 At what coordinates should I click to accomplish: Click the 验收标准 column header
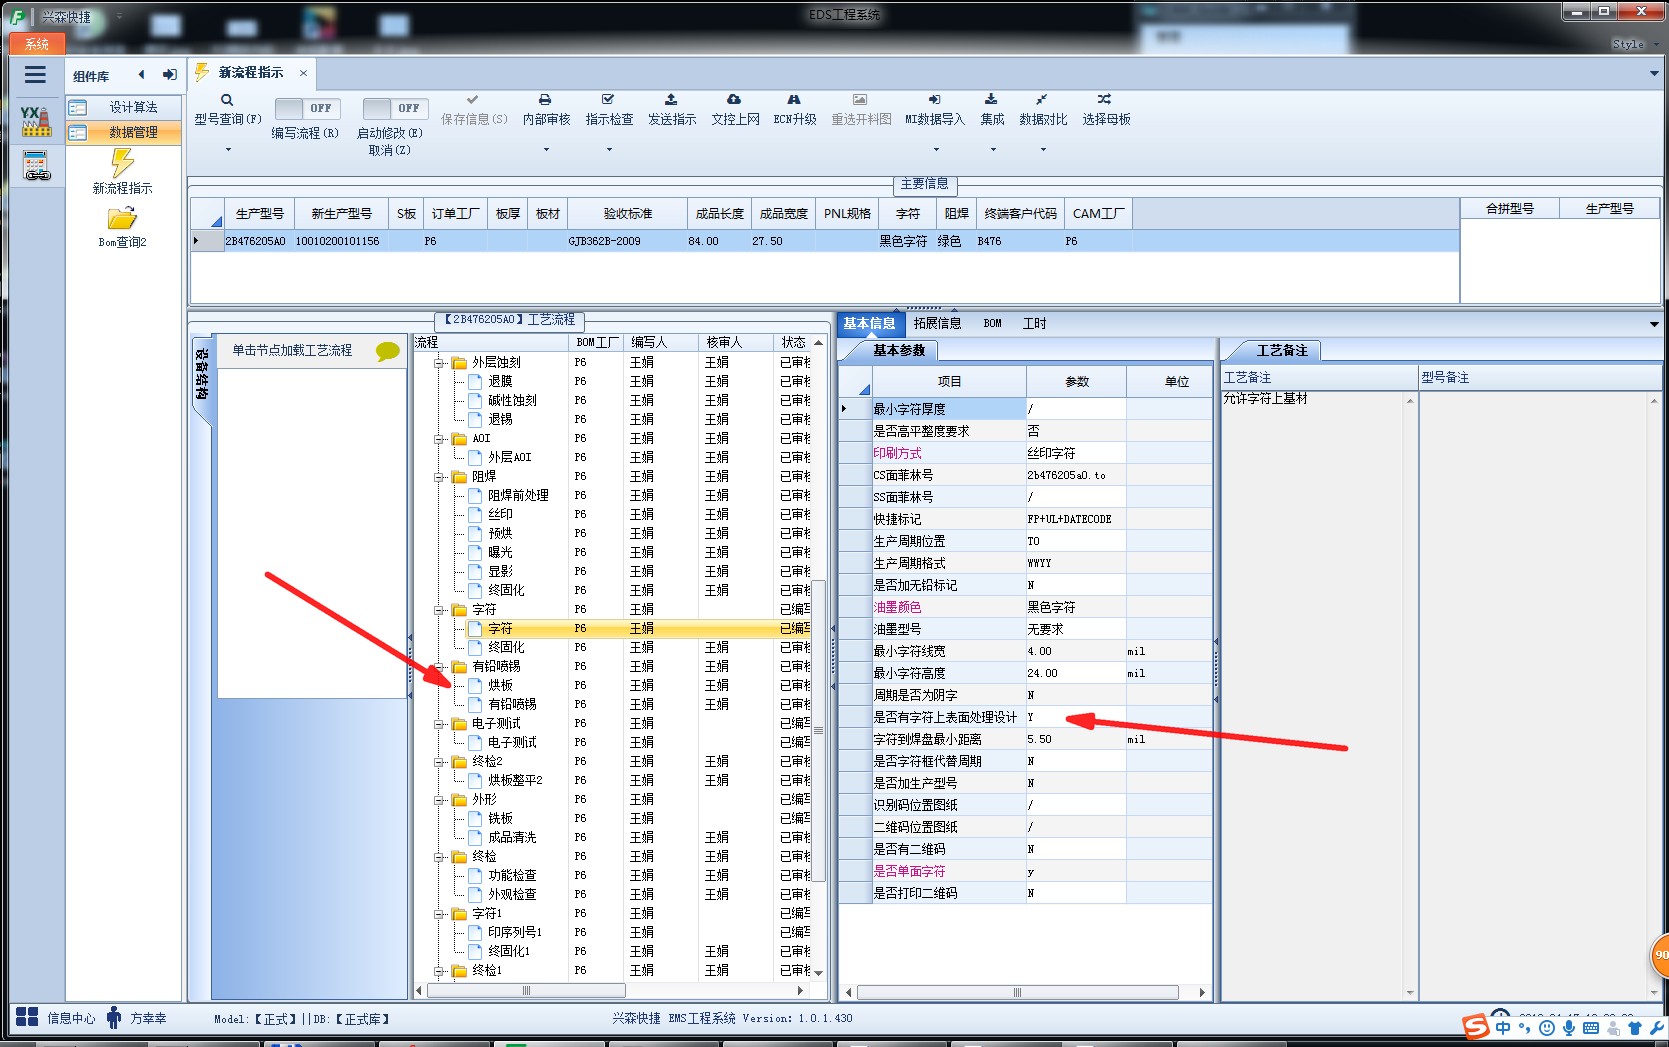(x=627, y=214)
